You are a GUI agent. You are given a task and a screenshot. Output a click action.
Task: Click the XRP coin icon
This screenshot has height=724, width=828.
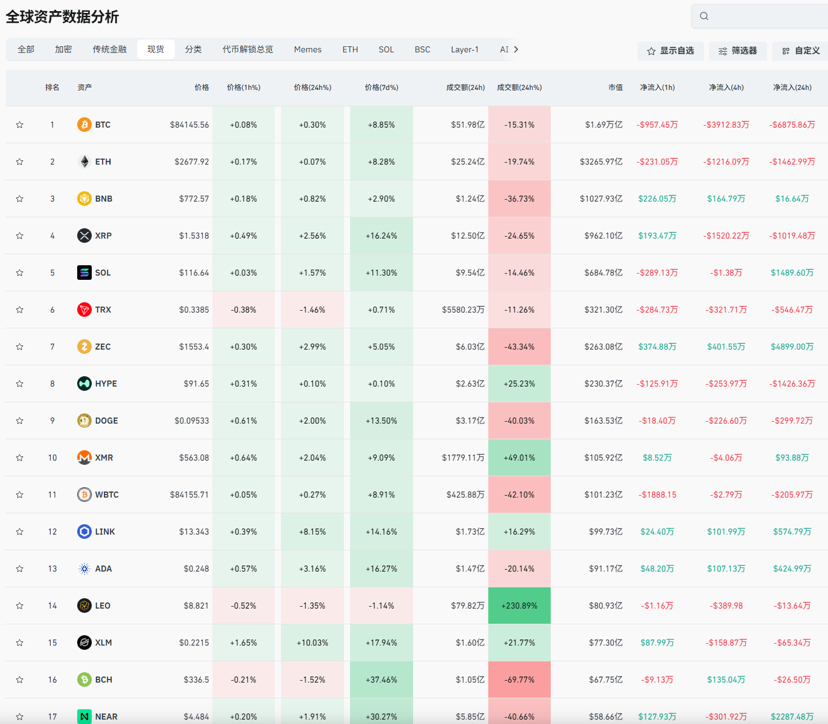[x=84, y=236]
